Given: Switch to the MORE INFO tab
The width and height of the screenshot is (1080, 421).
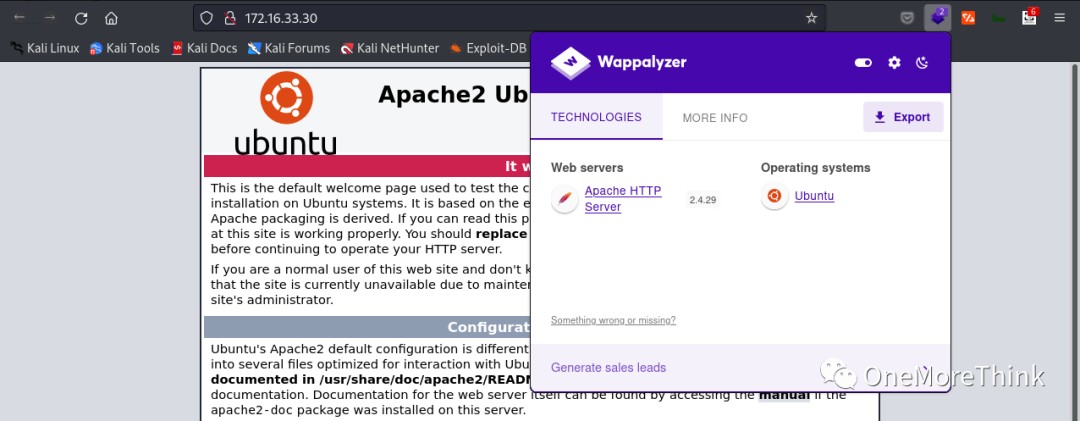Looking at the screenshot, I should click(715, 118).
